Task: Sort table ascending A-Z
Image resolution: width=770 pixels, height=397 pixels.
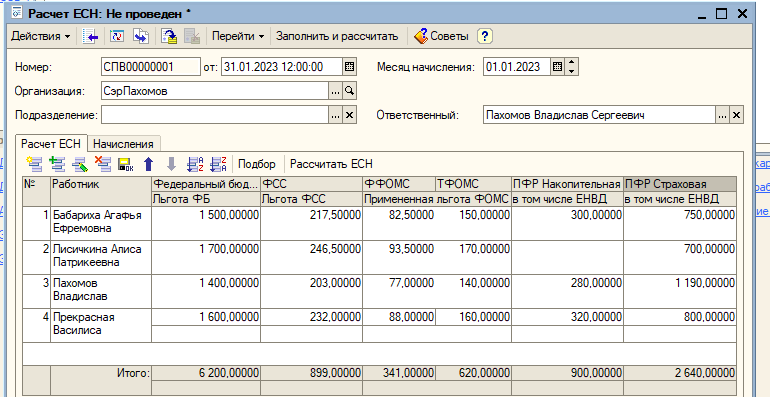Action: [x=195, y=164]
